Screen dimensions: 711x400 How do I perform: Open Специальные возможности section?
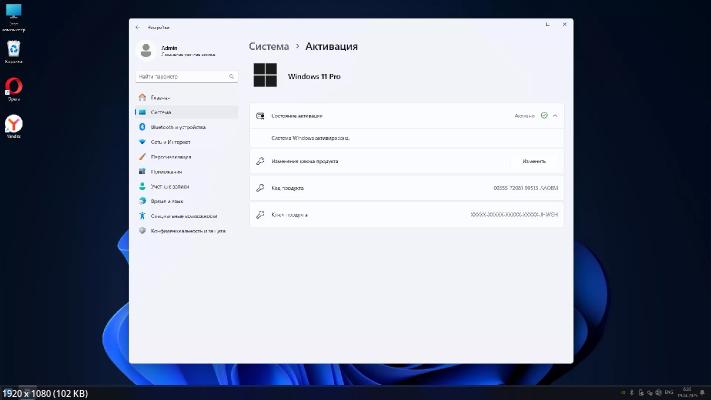(186, 216)
